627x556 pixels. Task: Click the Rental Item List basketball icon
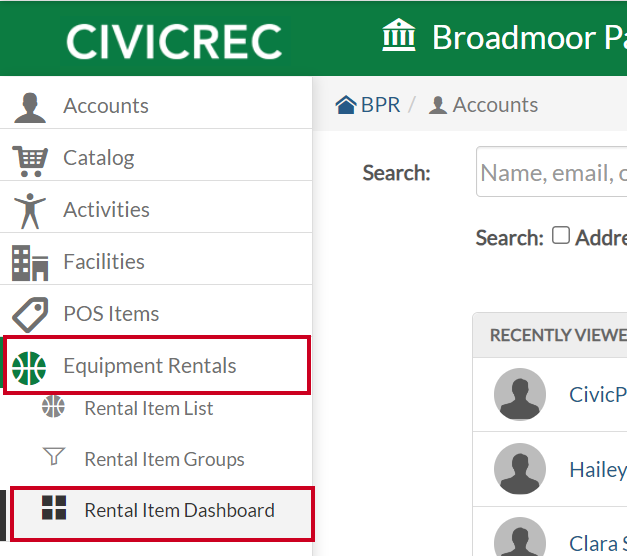pos(53,406)
